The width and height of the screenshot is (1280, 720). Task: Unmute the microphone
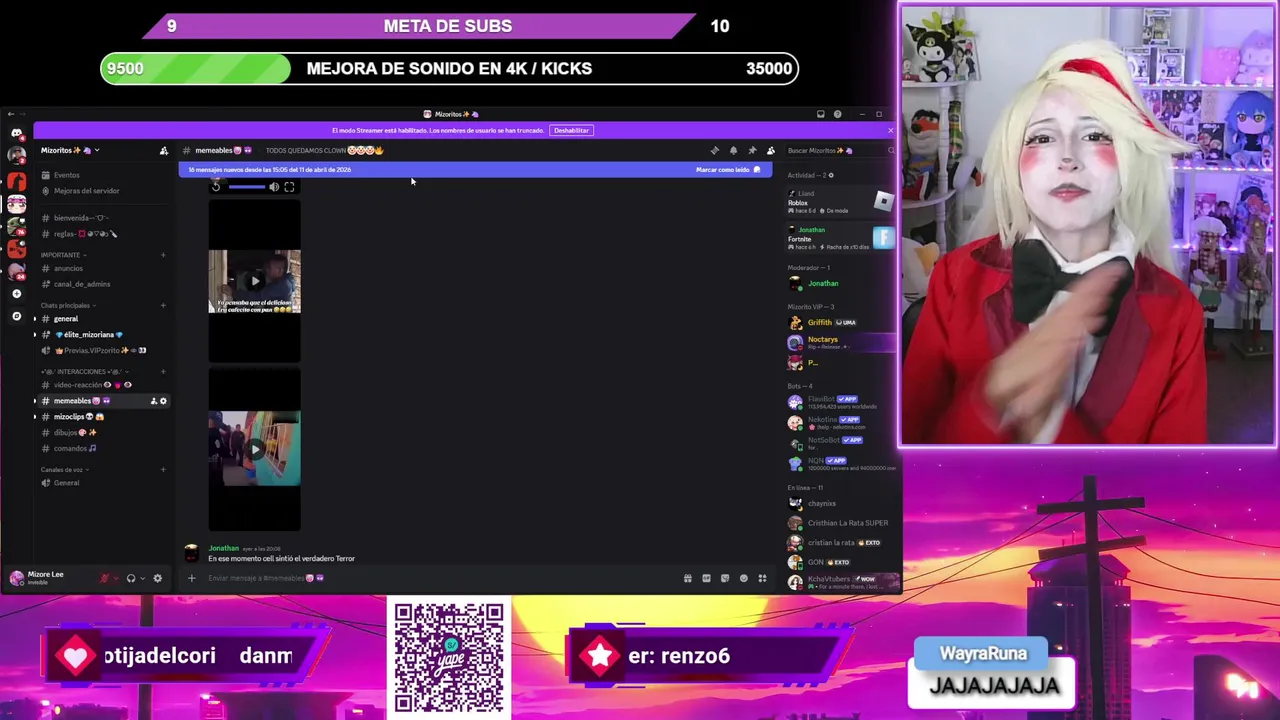click(104, 578)
